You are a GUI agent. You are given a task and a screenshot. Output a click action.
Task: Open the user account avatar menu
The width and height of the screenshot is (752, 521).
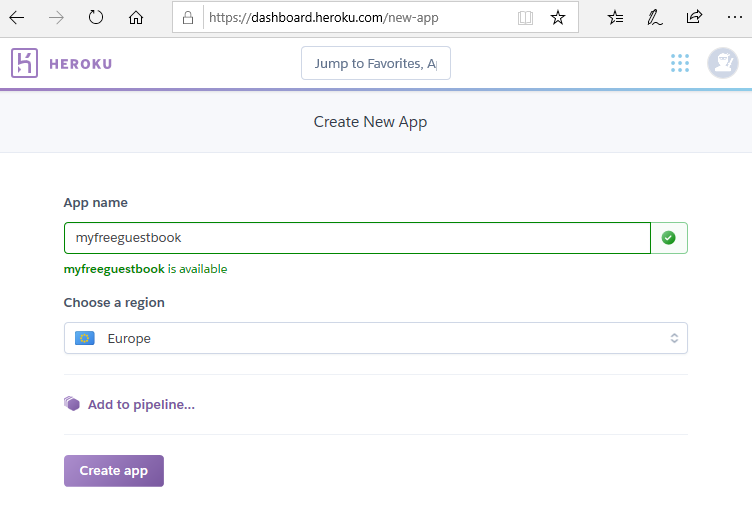coord(722,63)
